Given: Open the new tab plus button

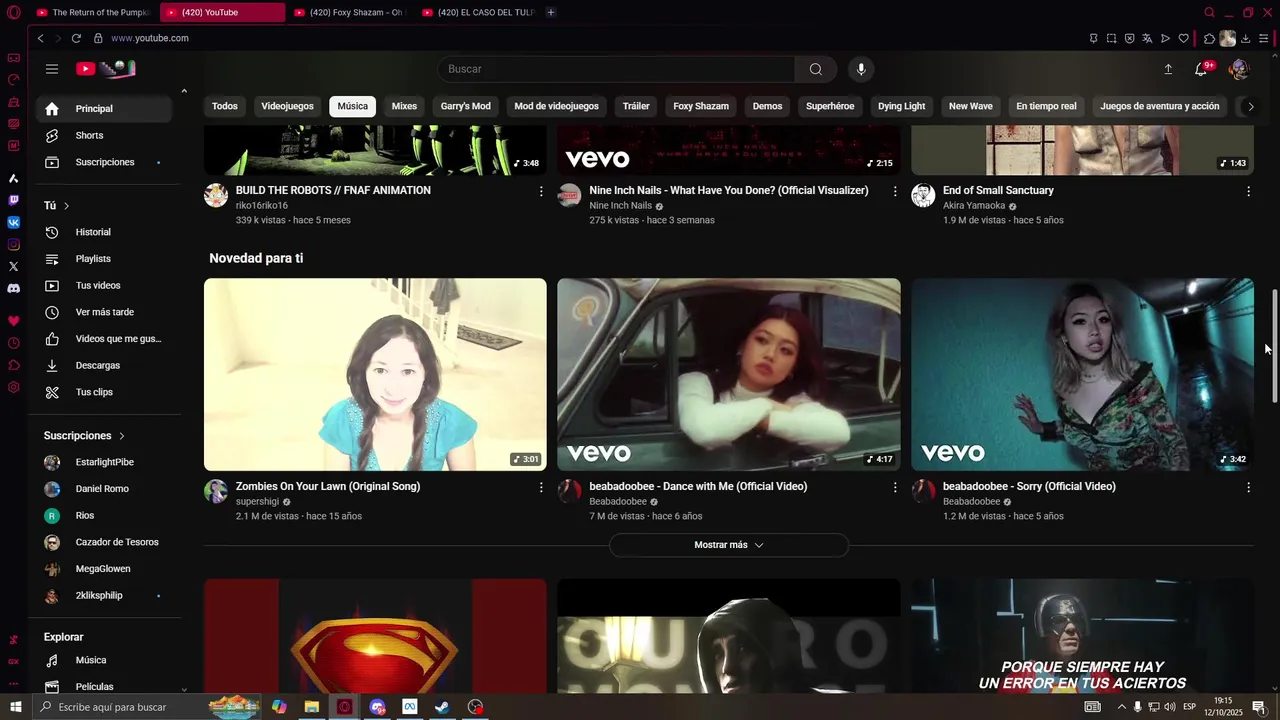Looking at the screenshot, I should (551, 12).
